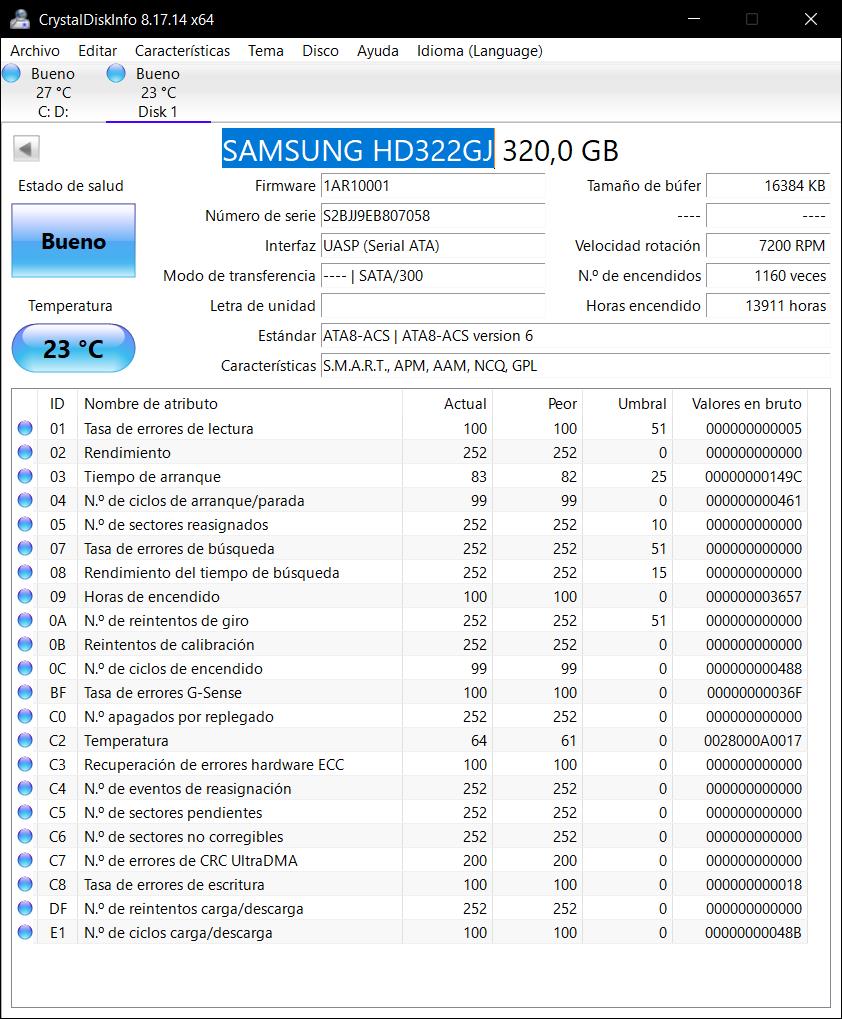
Task: Click the Valores en bruto column header
Action: coord(741,404)
